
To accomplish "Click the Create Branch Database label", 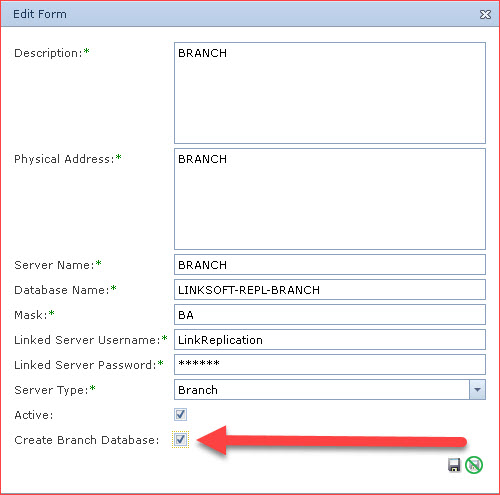I will coord(87,440).
